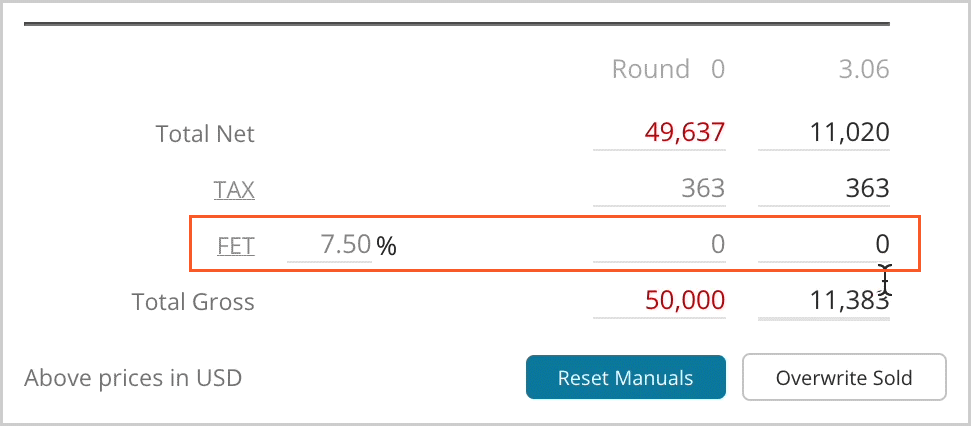Viewport: 971px width, 426px height.
Task: Click the Above prices in USD text
Action: pyautogui.click(x=133, y=378)
